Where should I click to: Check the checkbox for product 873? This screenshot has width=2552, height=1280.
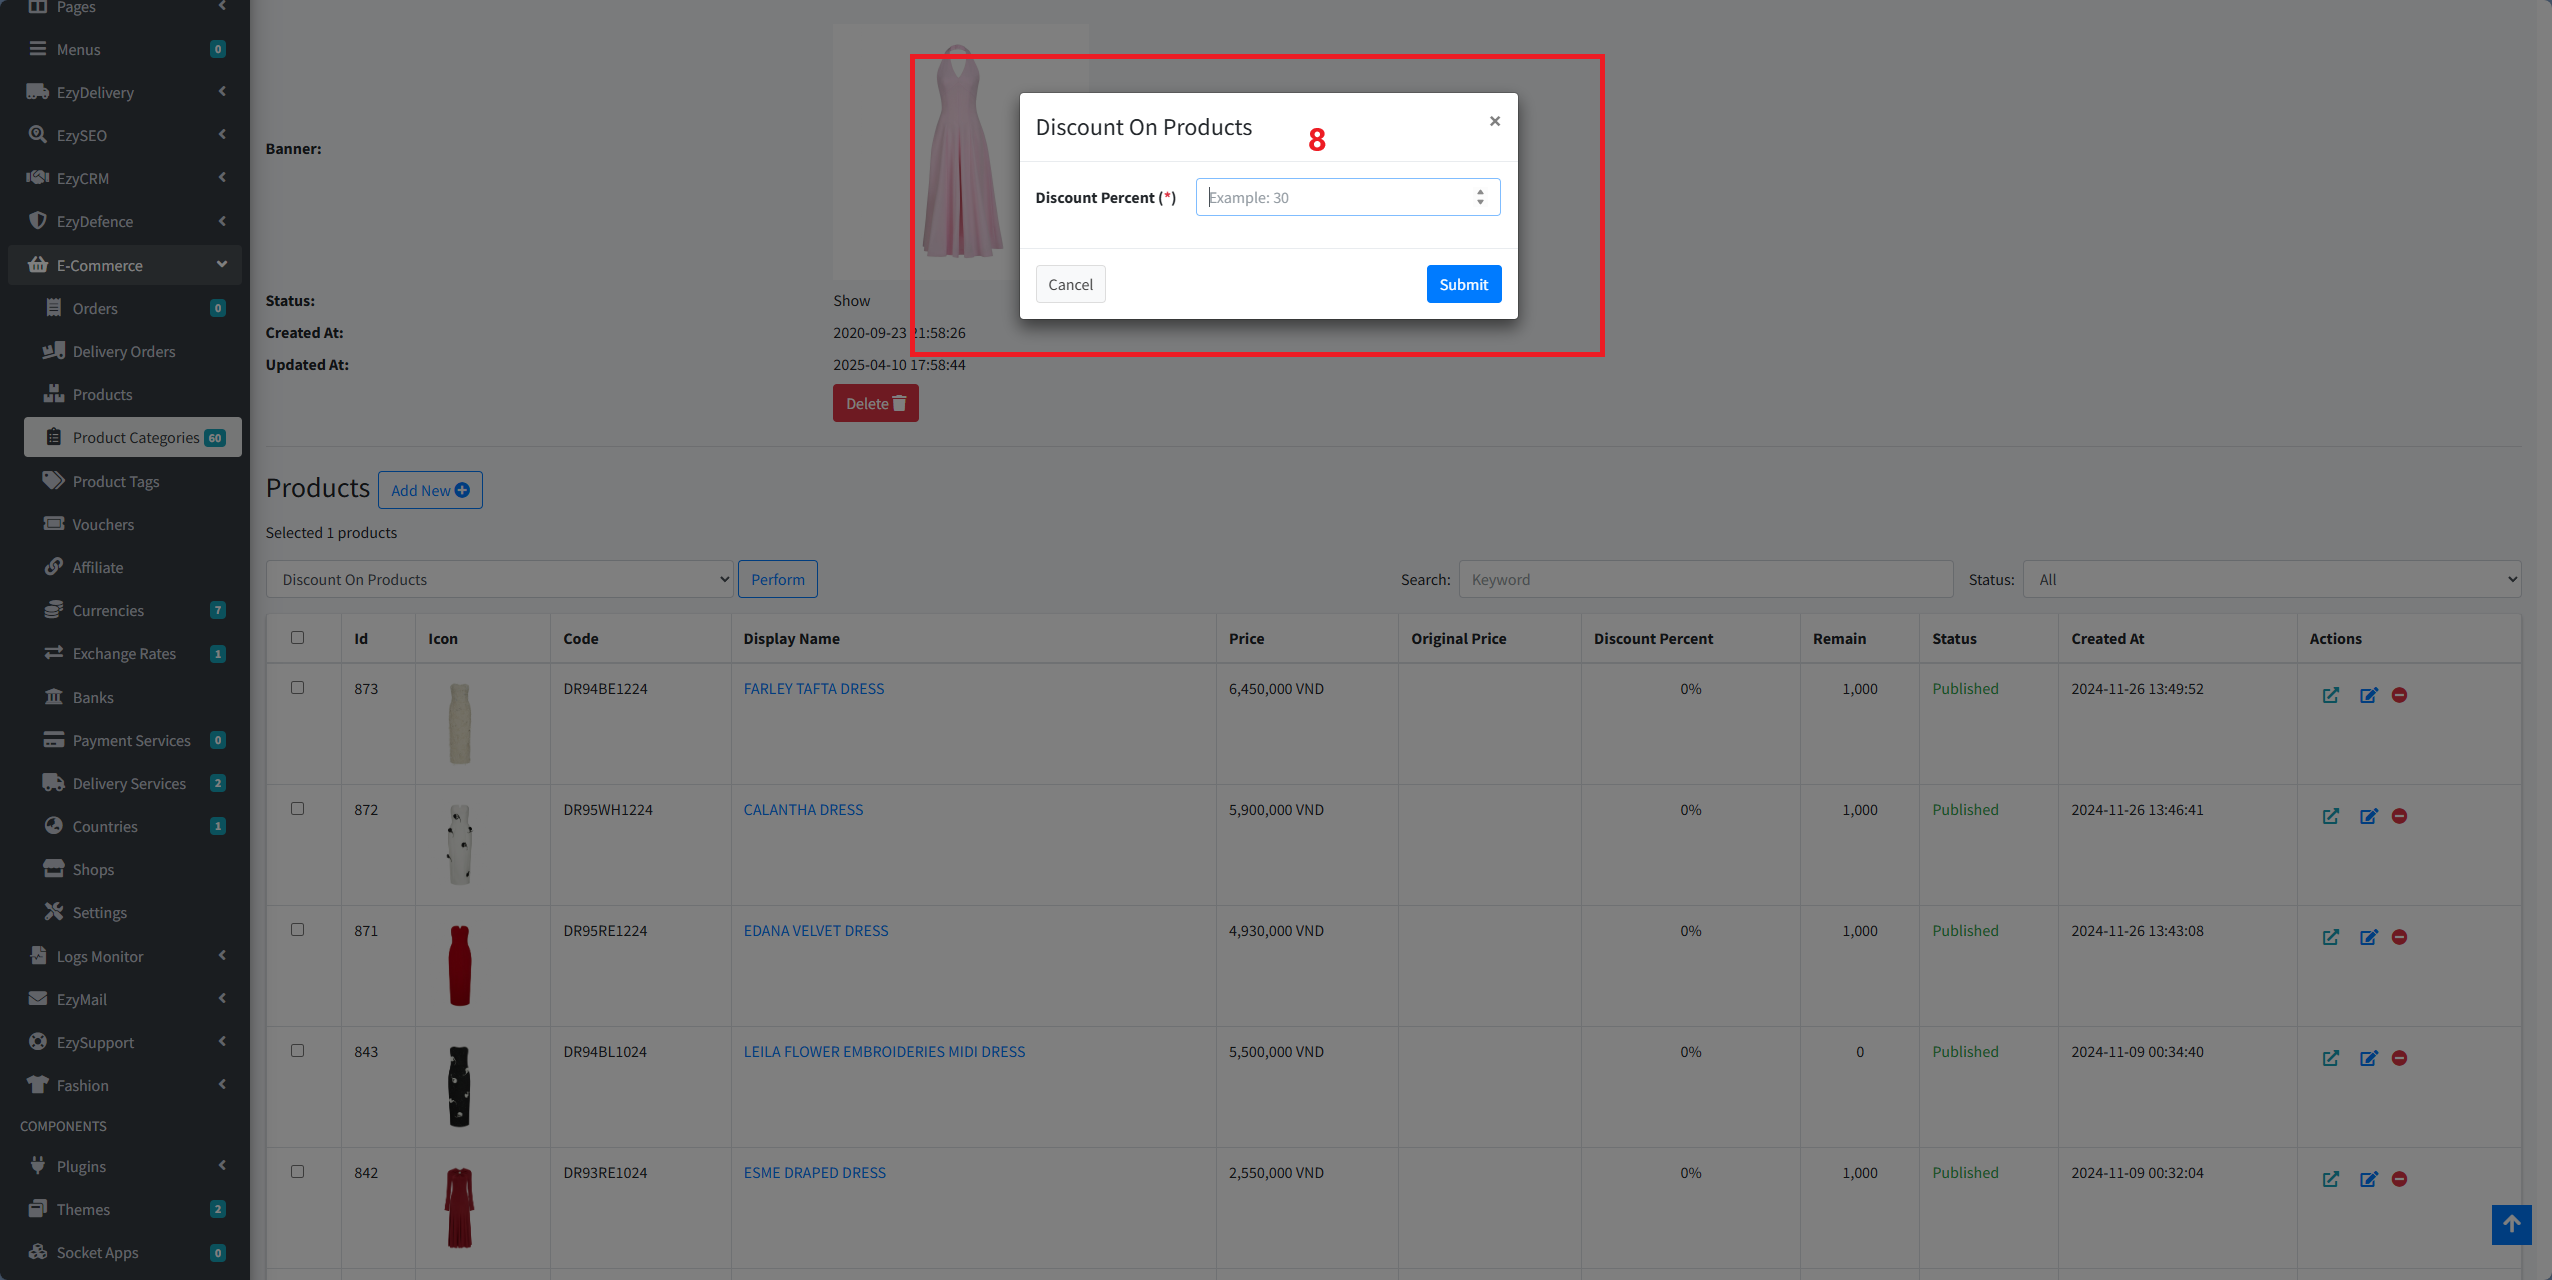coord(297,688)
